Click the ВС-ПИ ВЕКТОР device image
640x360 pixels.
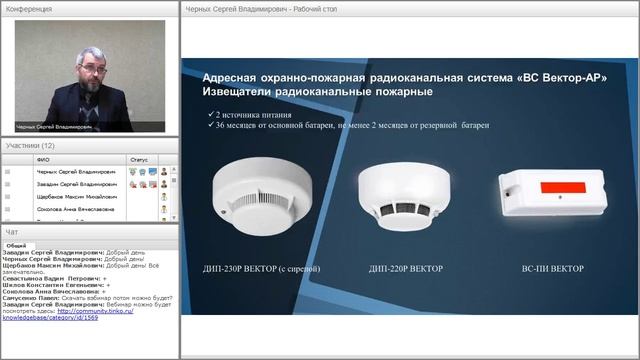553,193
